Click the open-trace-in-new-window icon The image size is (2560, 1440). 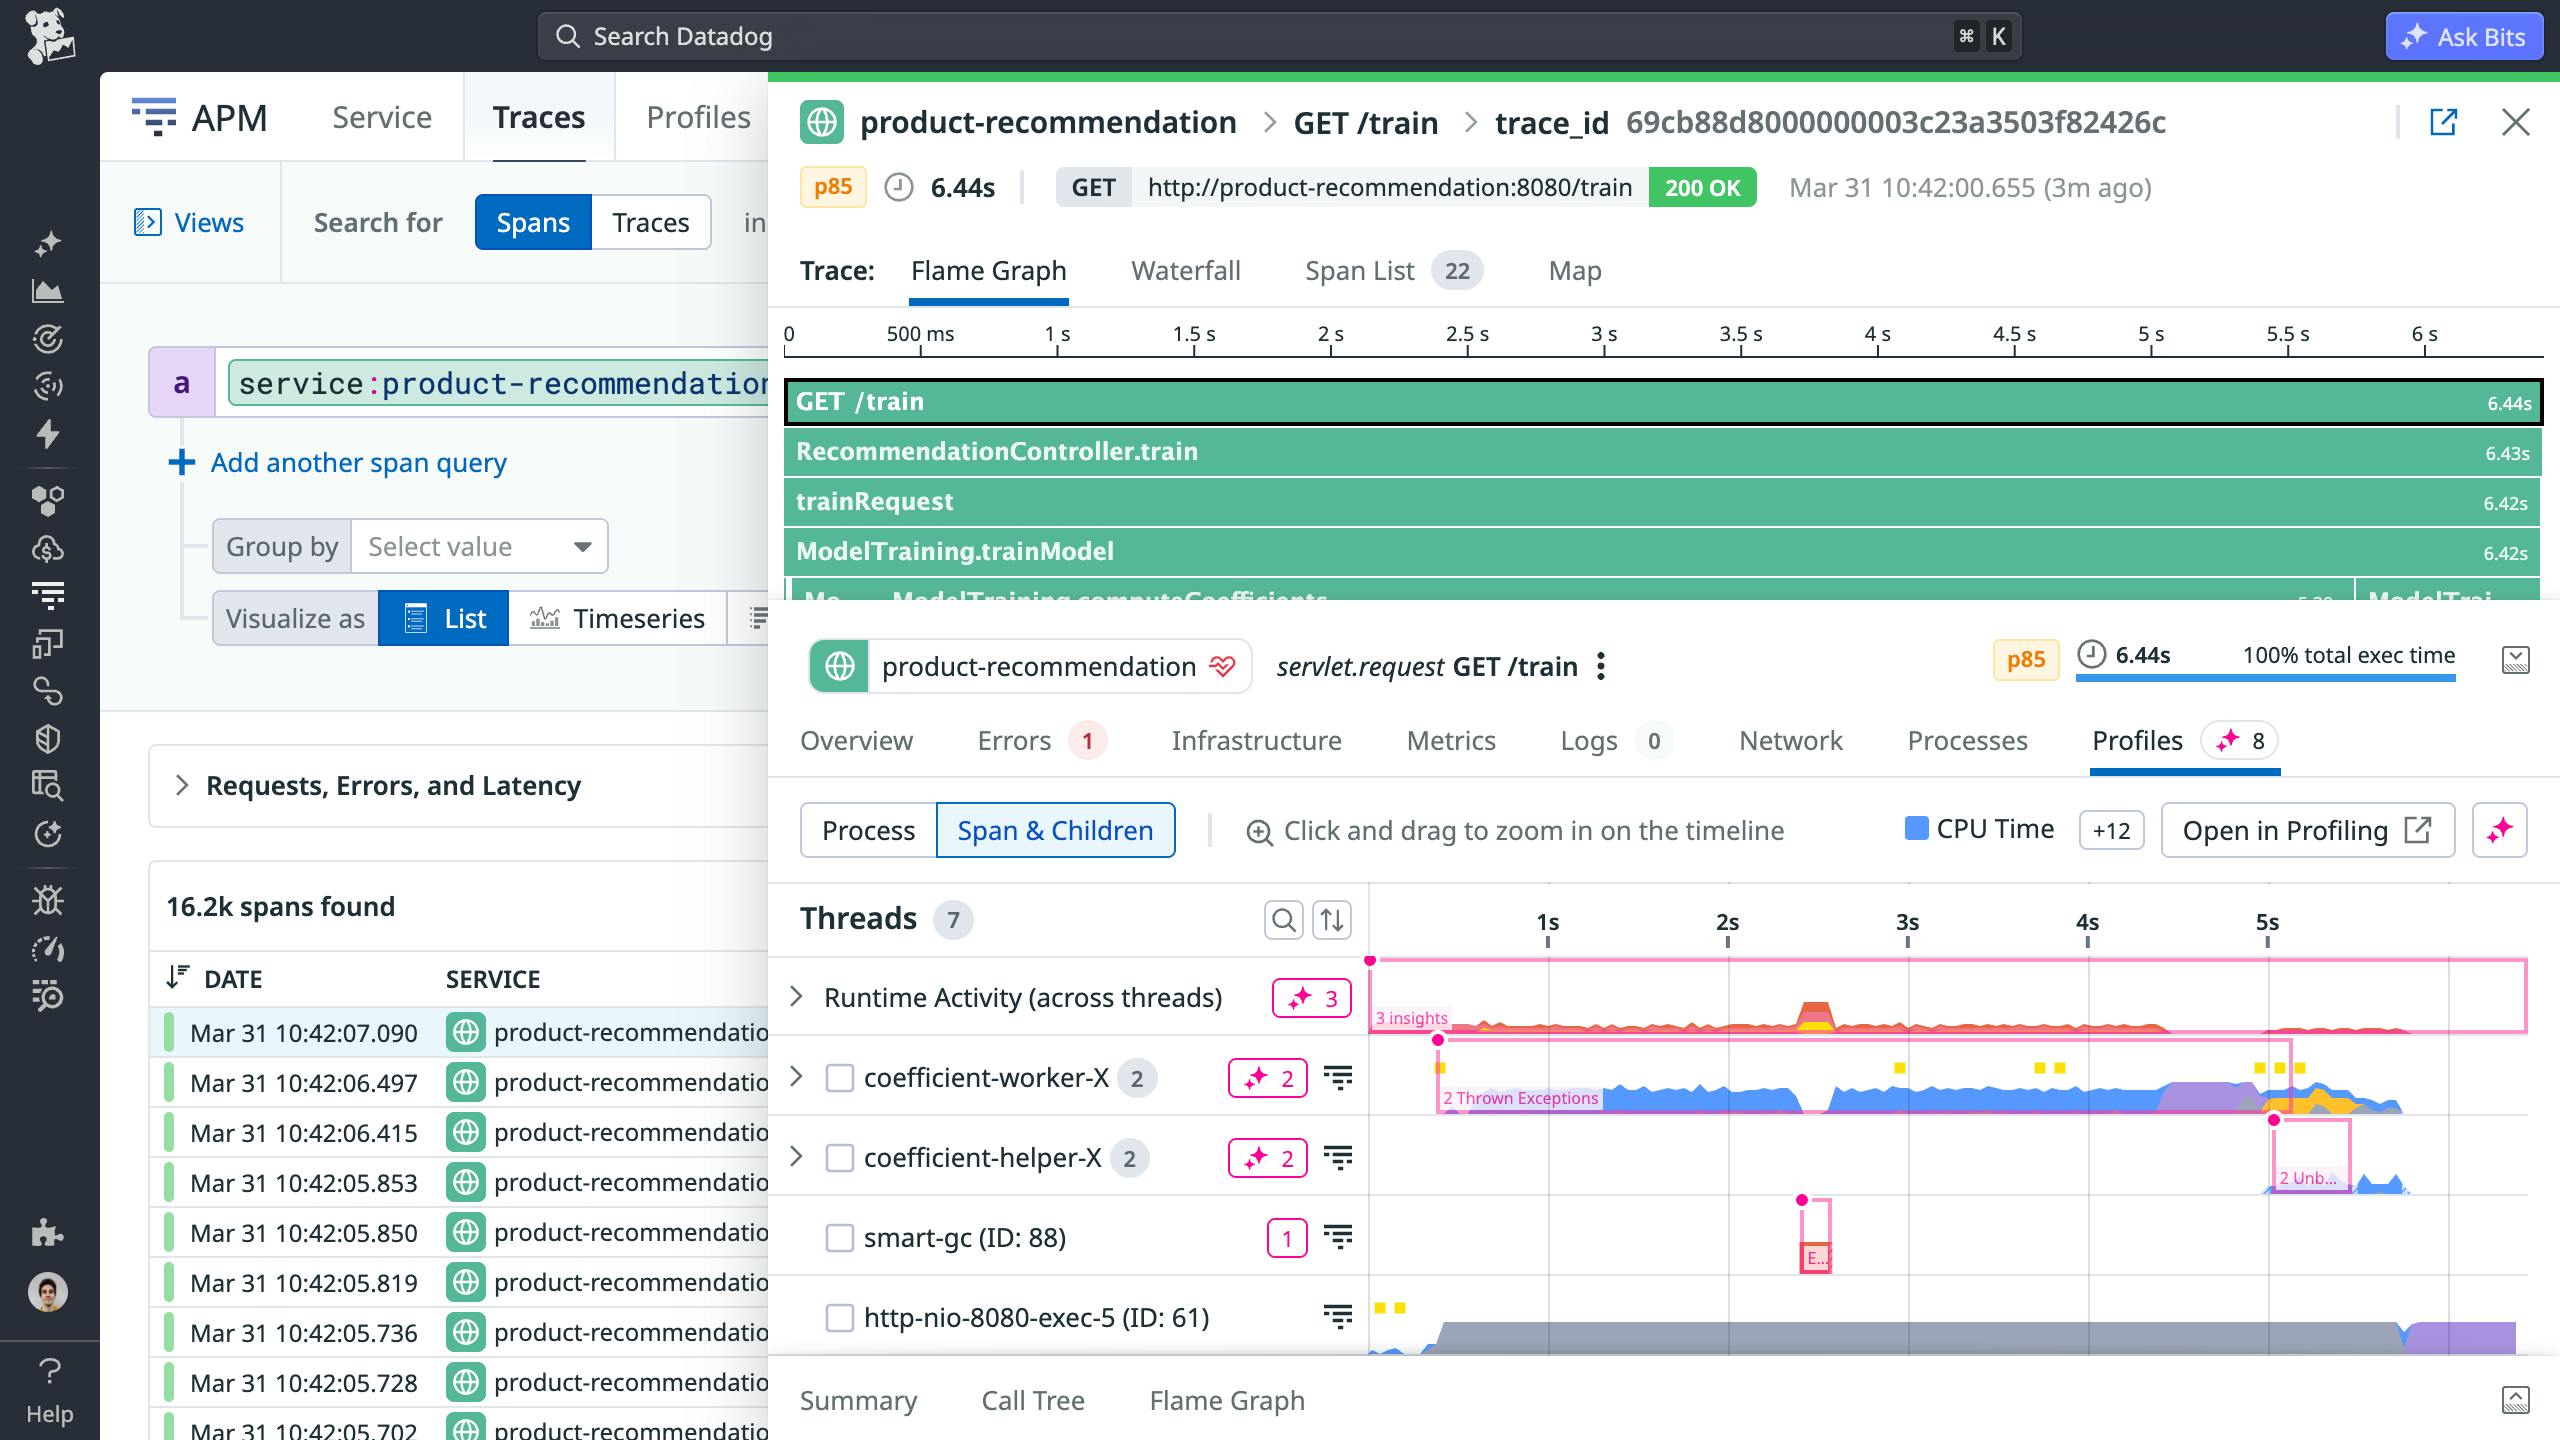pos(2443,122)
